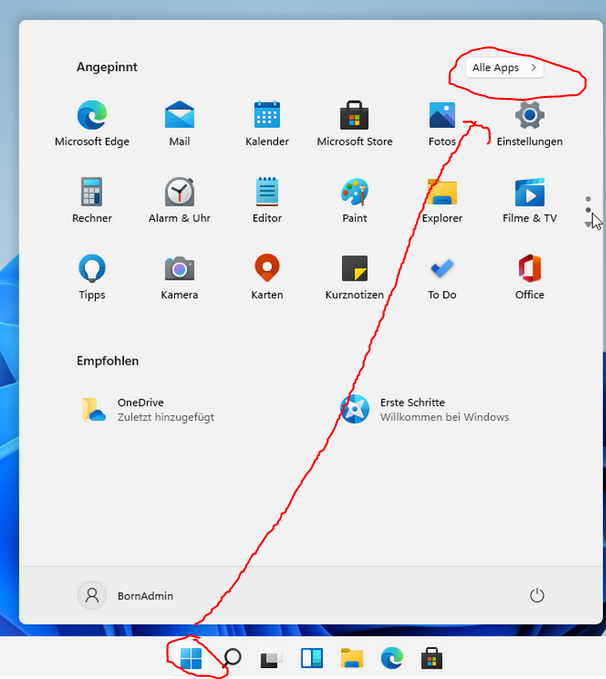Select the second pinned page dot
The height and width of the screenshot is (679, 606).
coord(588,210)
